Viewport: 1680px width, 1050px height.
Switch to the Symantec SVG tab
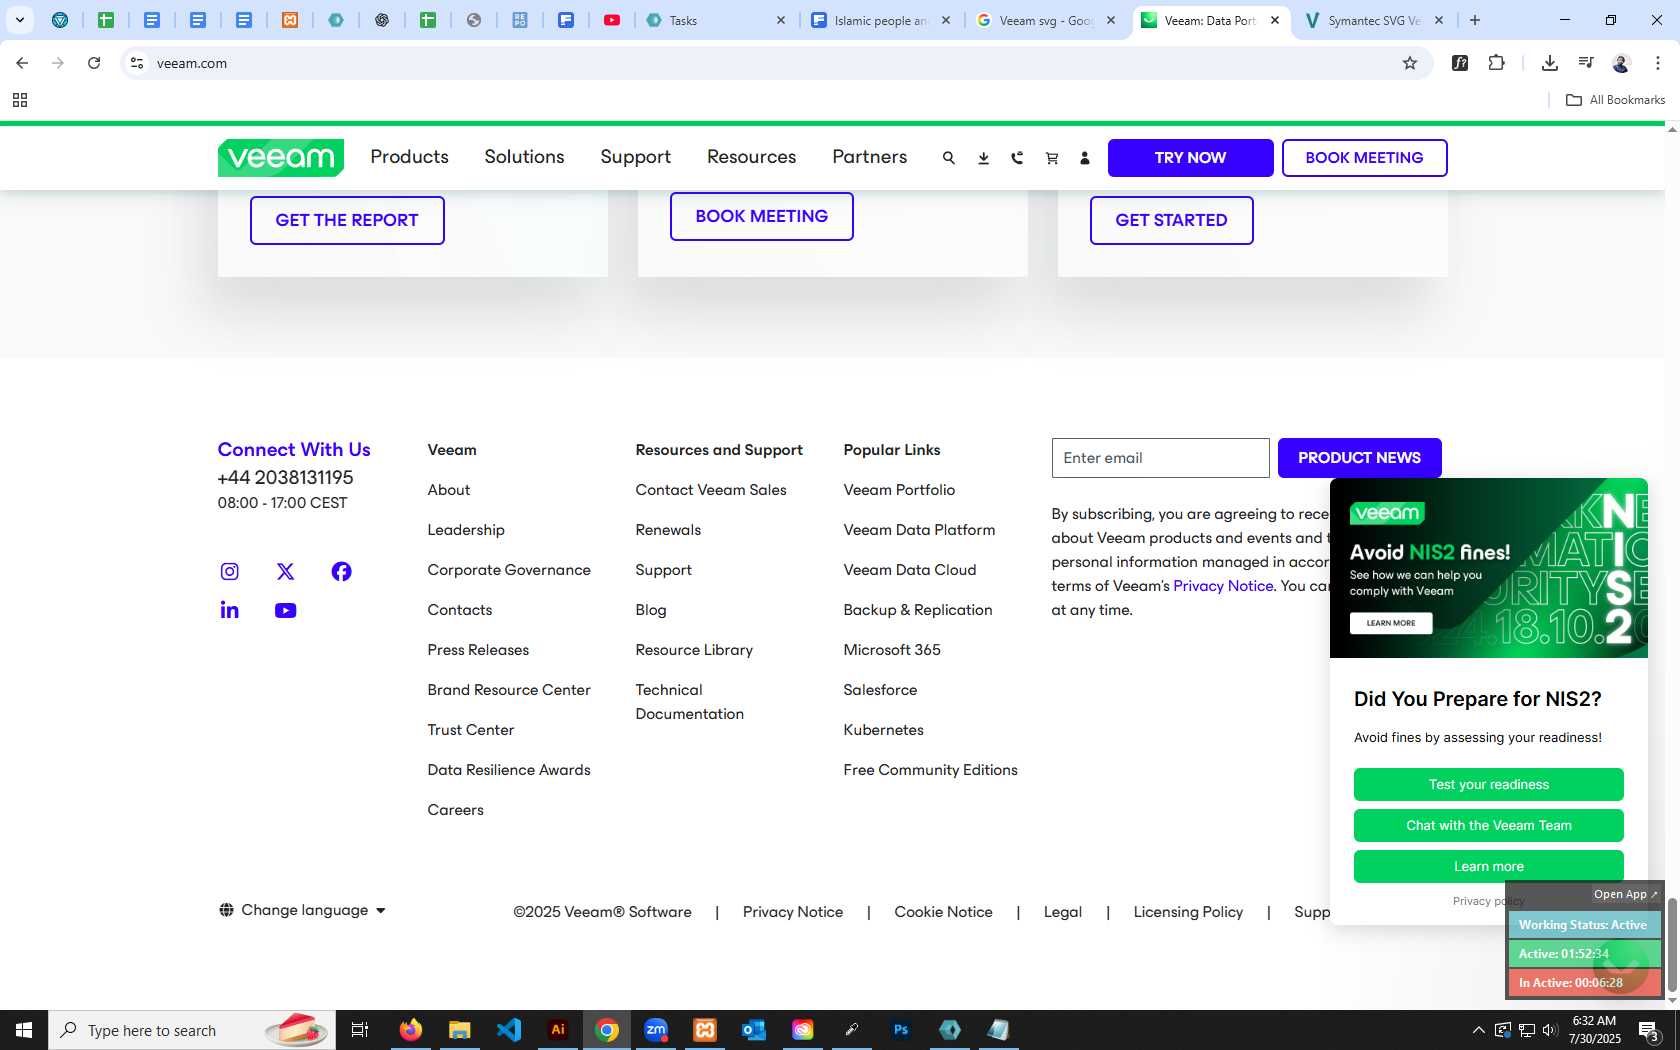(x=1373, y=20)
